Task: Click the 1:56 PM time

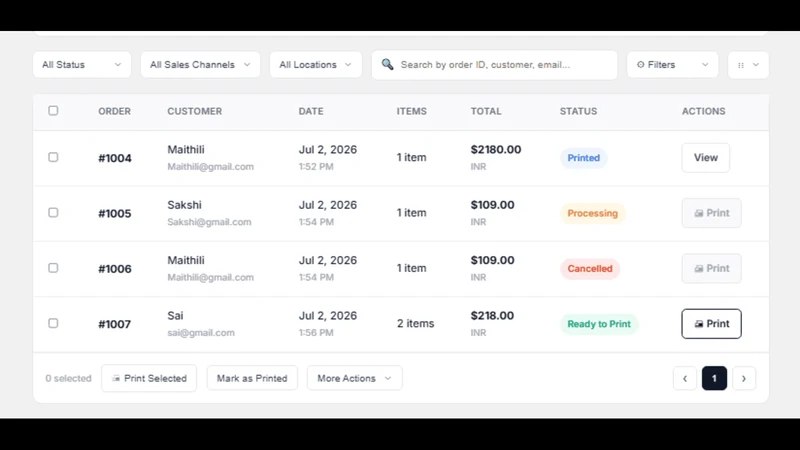Action: click(x=316, y=333)
